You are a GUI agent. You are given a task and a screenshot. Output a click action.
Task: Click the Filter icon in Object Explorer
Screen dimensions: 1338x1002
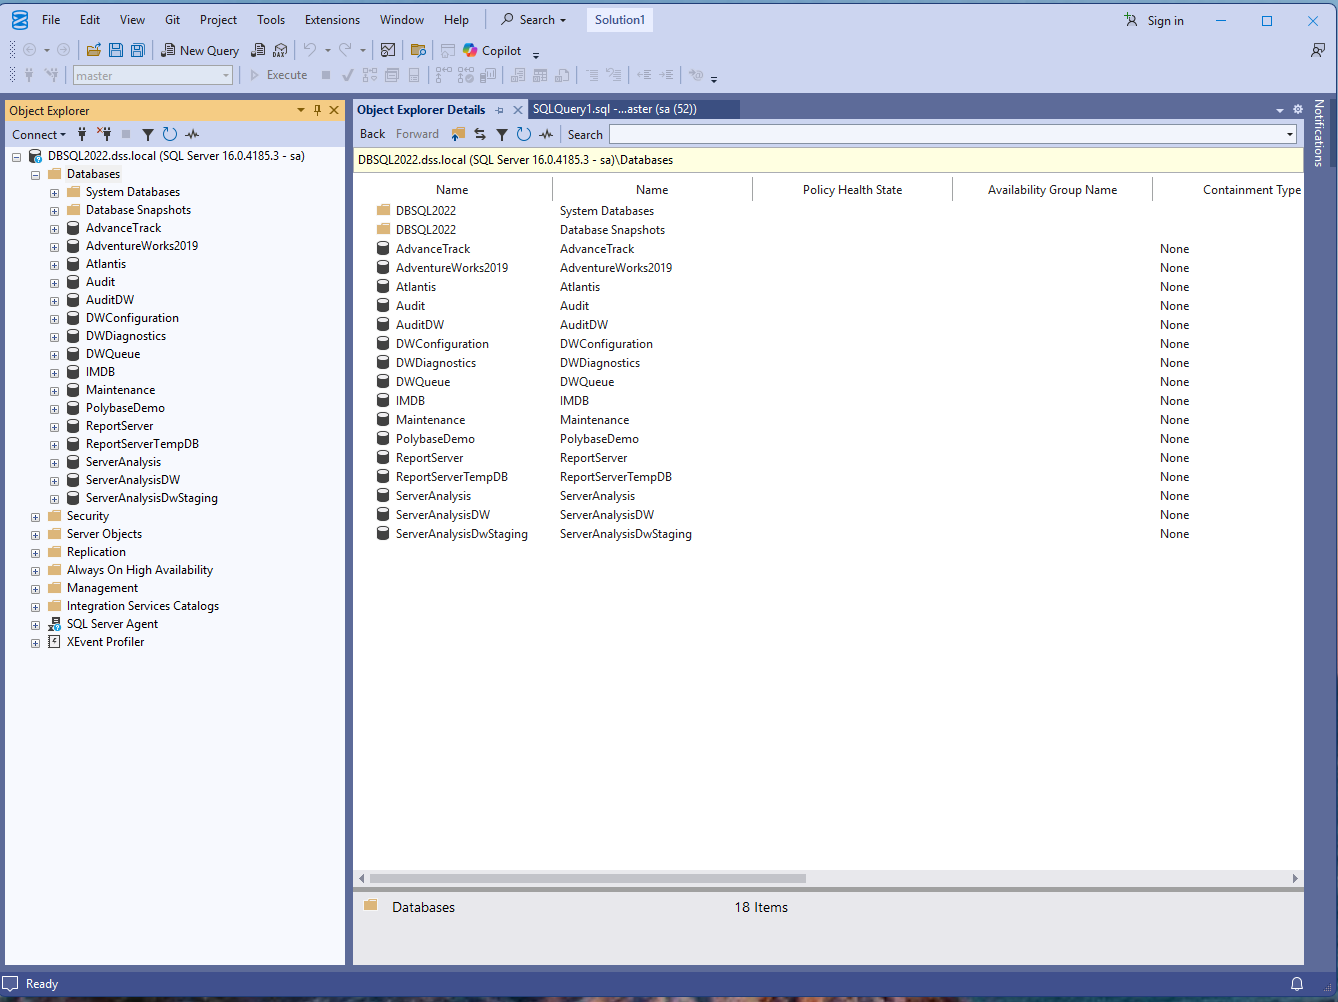coord(147,133)
